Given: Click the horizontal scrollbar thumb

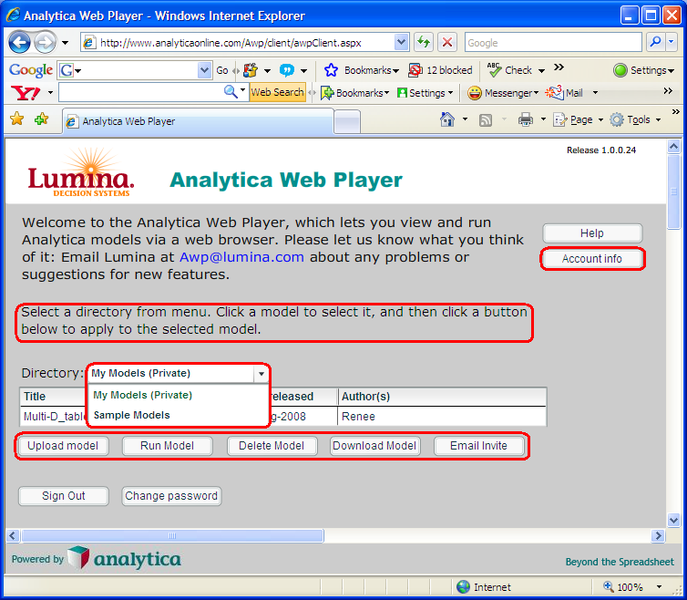Looking at the screenshot, I should pos(173,536).
